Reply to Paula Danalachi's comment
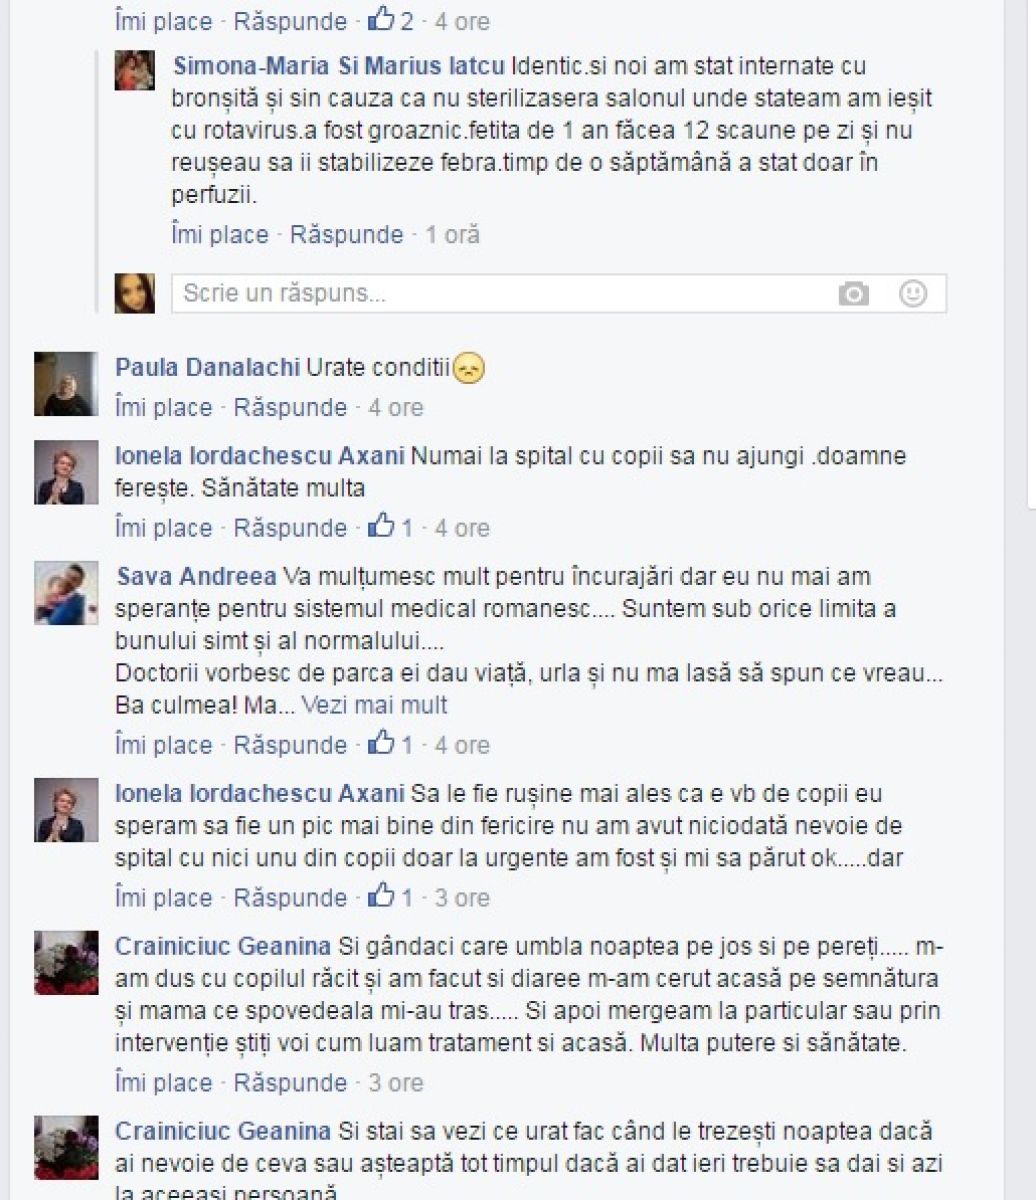1036x1200 pixels. pos(290,407)
